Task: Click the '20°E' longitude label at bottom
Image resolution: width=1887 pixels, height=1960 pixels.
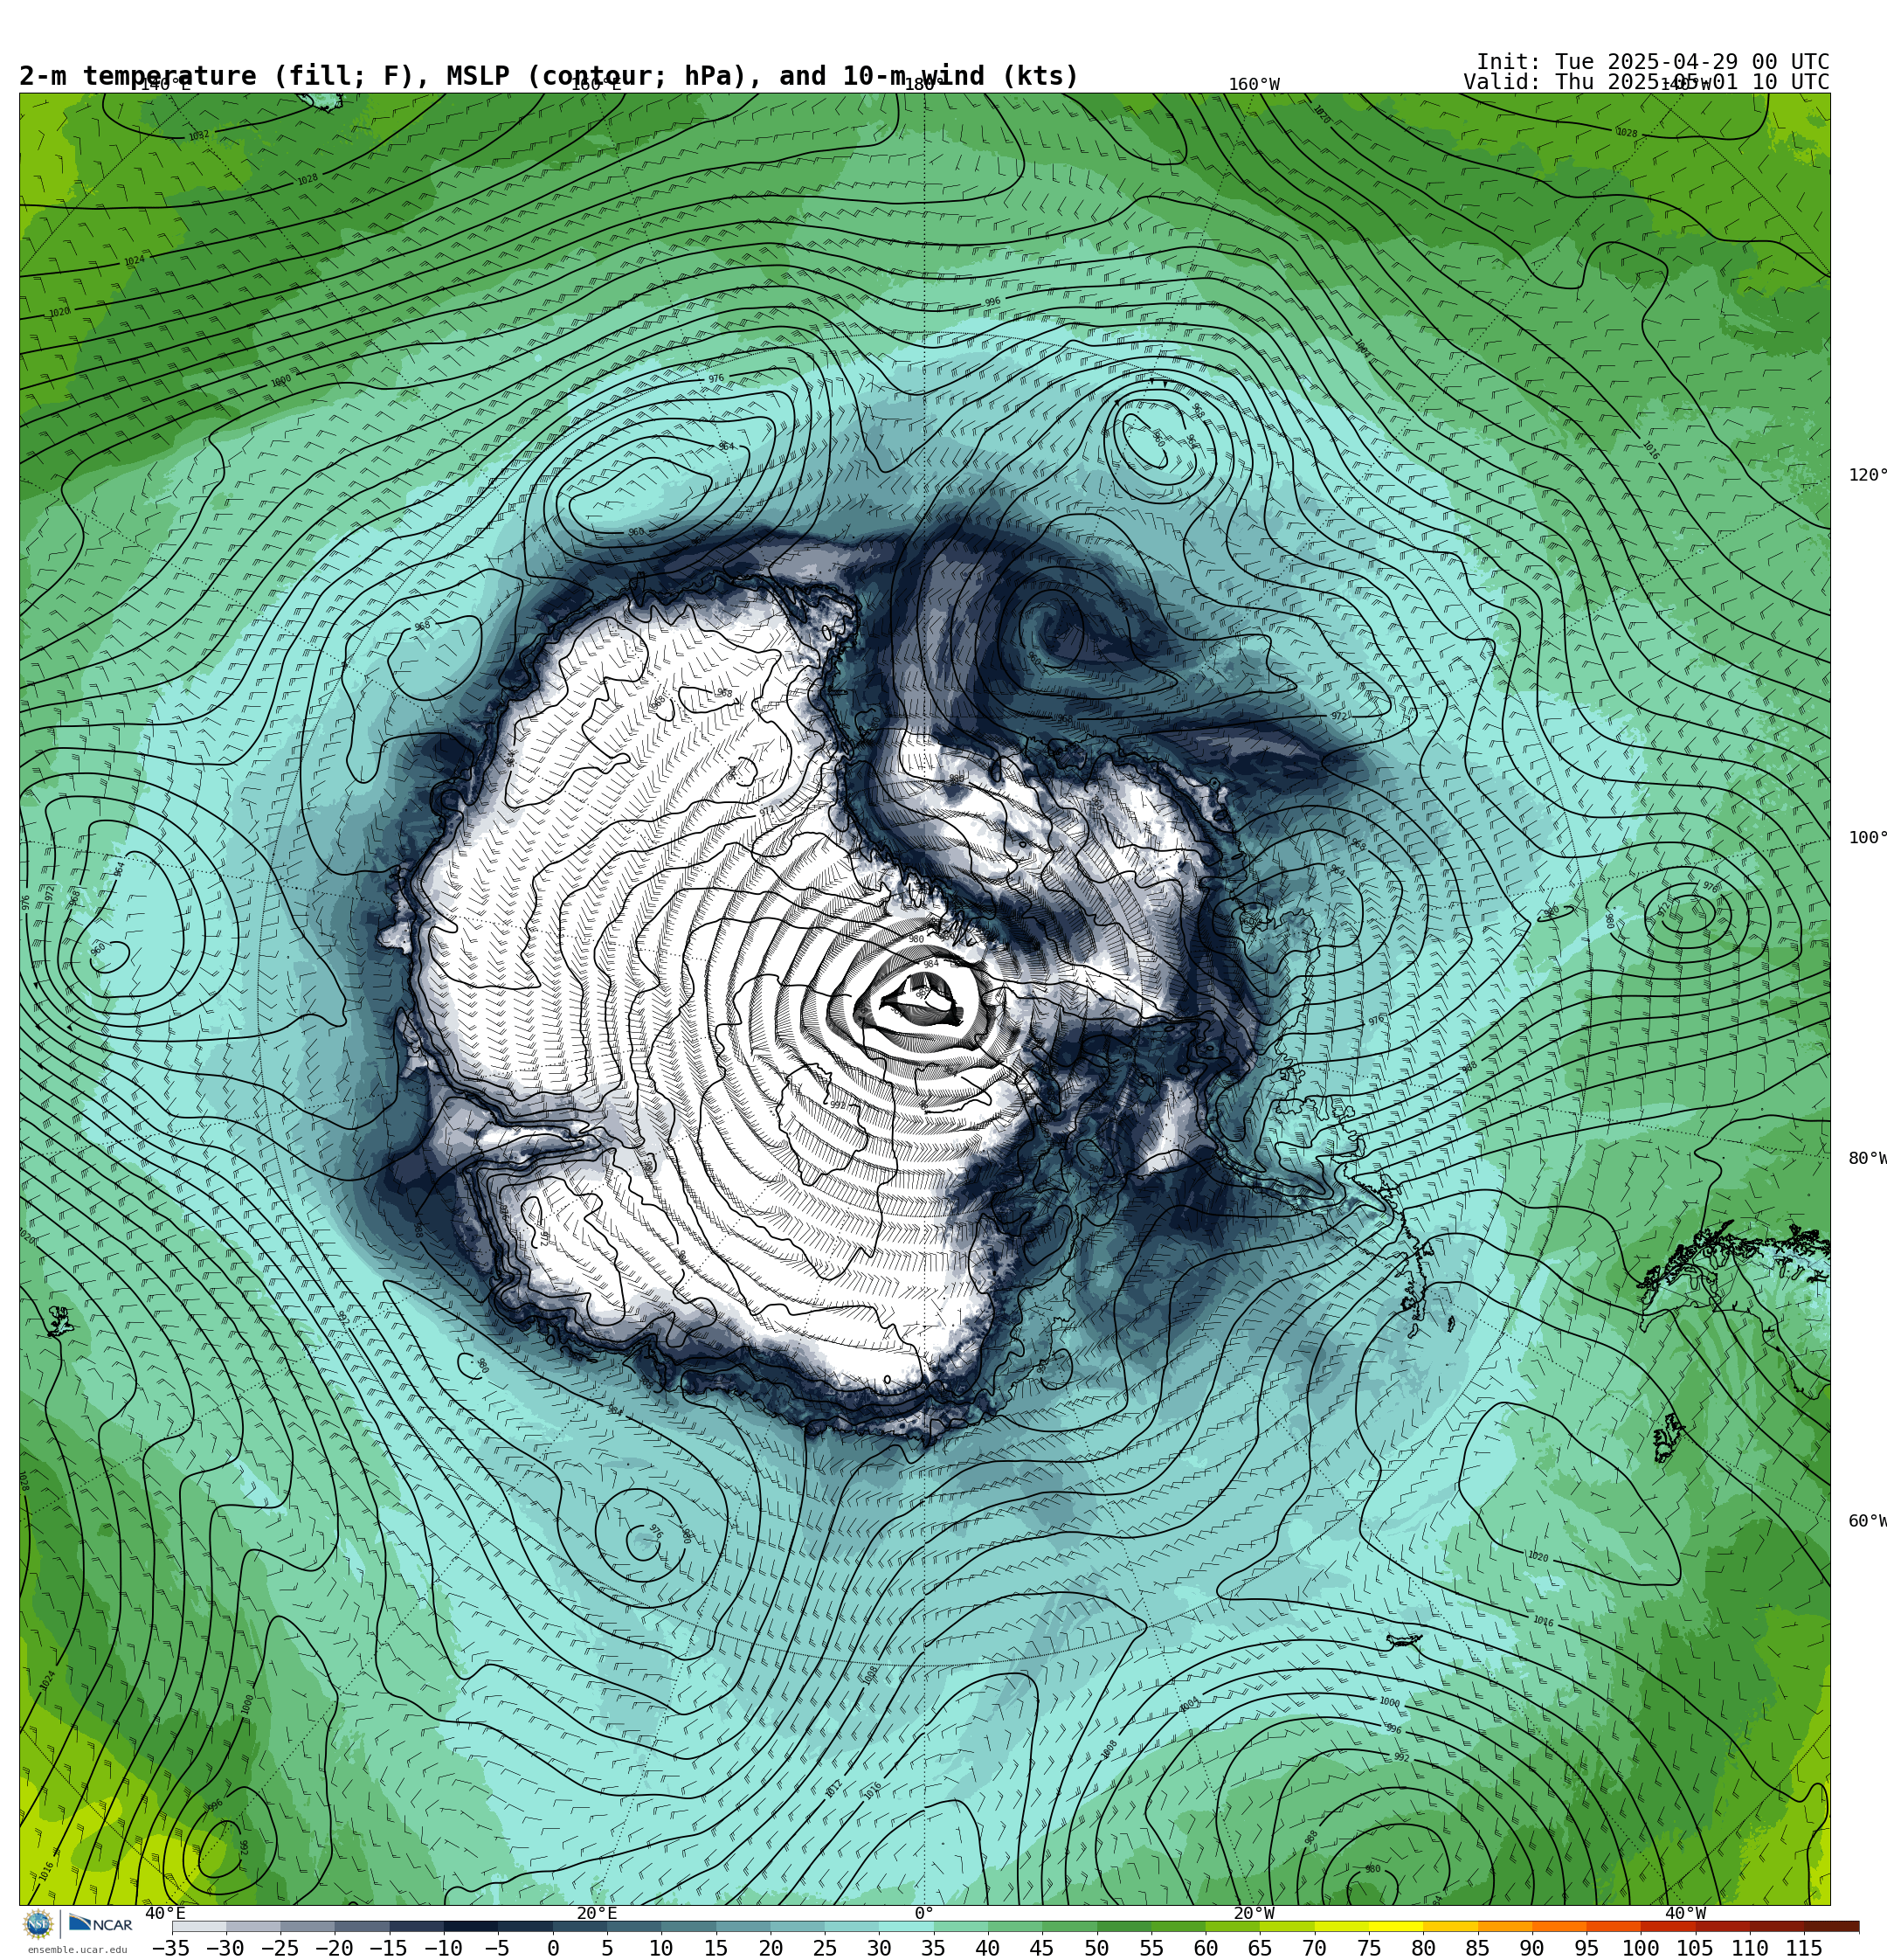Action: point(596,1913)
